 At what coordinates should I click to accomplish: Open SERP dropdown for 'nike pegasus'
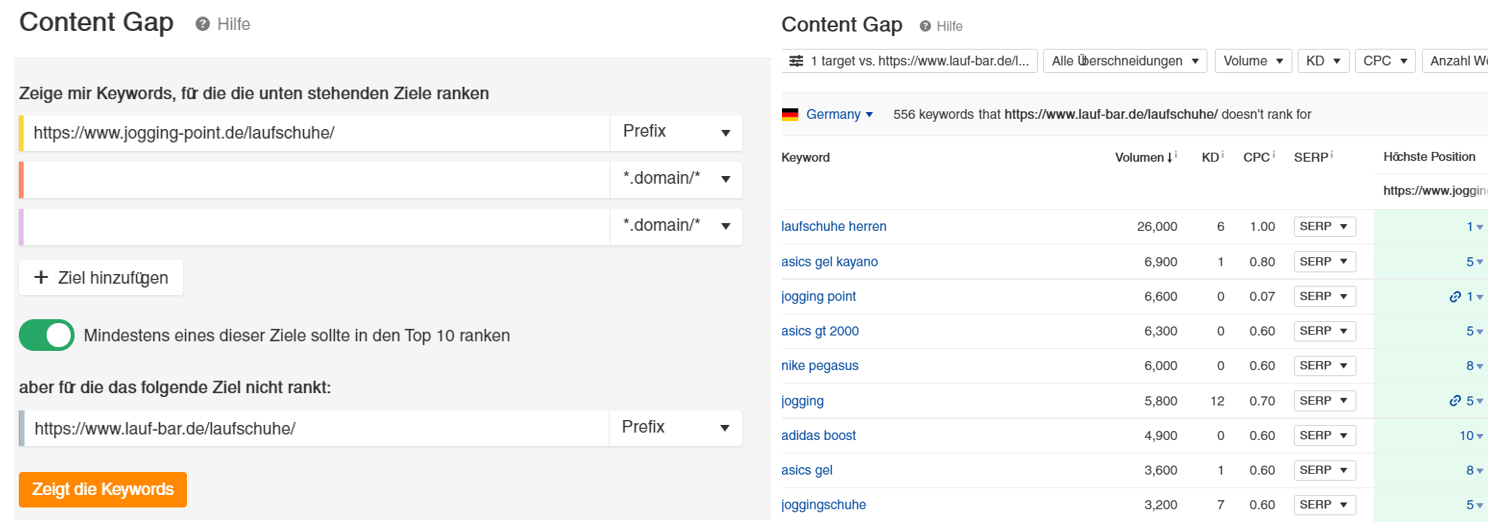pos(1325,366)
